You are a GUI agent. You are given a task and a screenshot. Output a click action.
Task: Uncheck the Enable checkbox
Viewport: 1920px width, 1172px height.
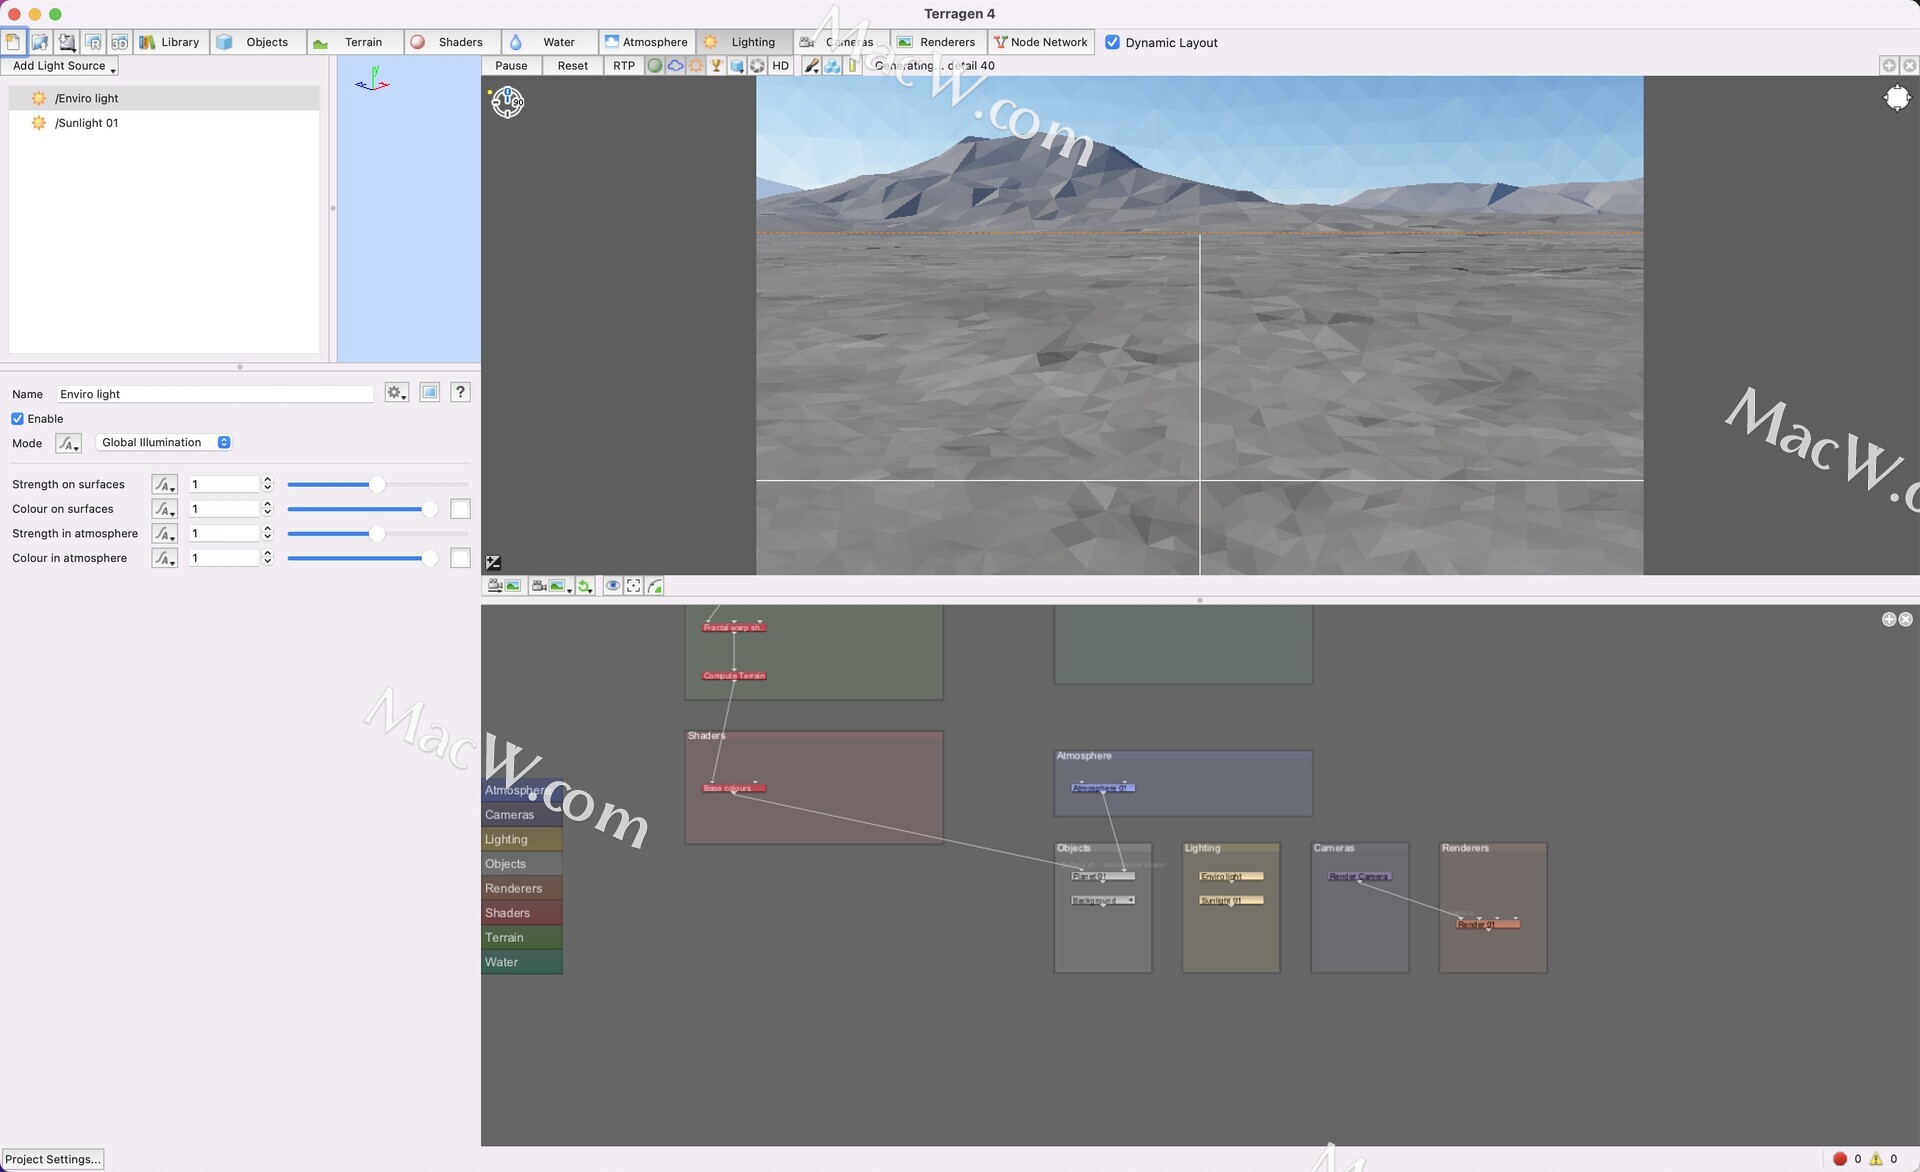(18, 419)
